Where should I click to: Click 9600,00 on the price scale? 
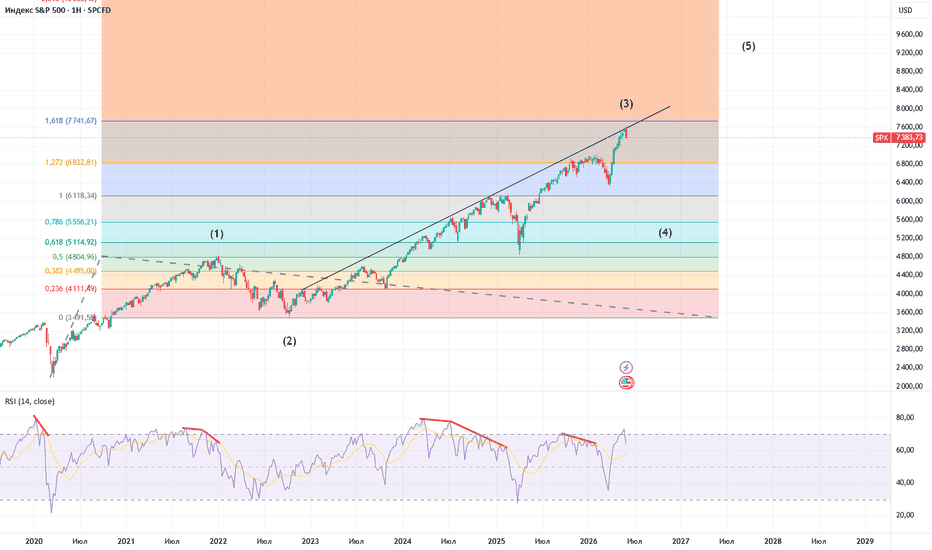pos(909,34)
